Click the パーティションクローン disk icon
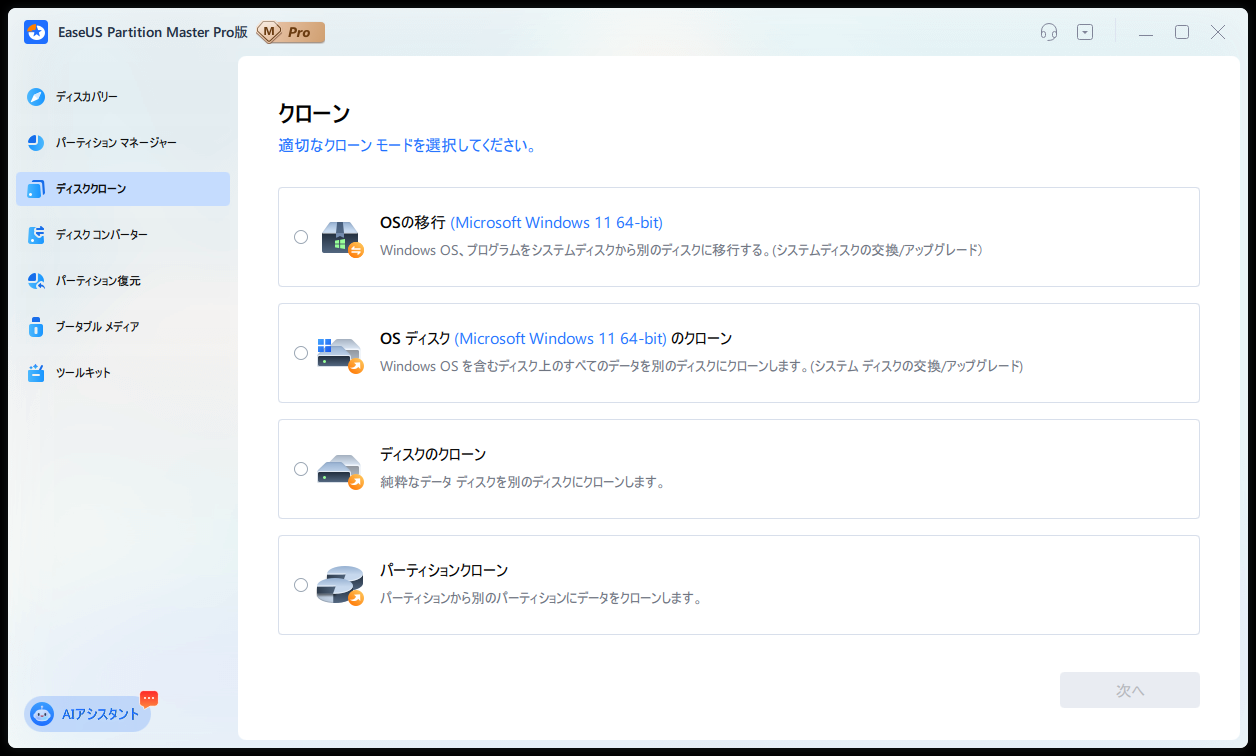 click(341, 587)
